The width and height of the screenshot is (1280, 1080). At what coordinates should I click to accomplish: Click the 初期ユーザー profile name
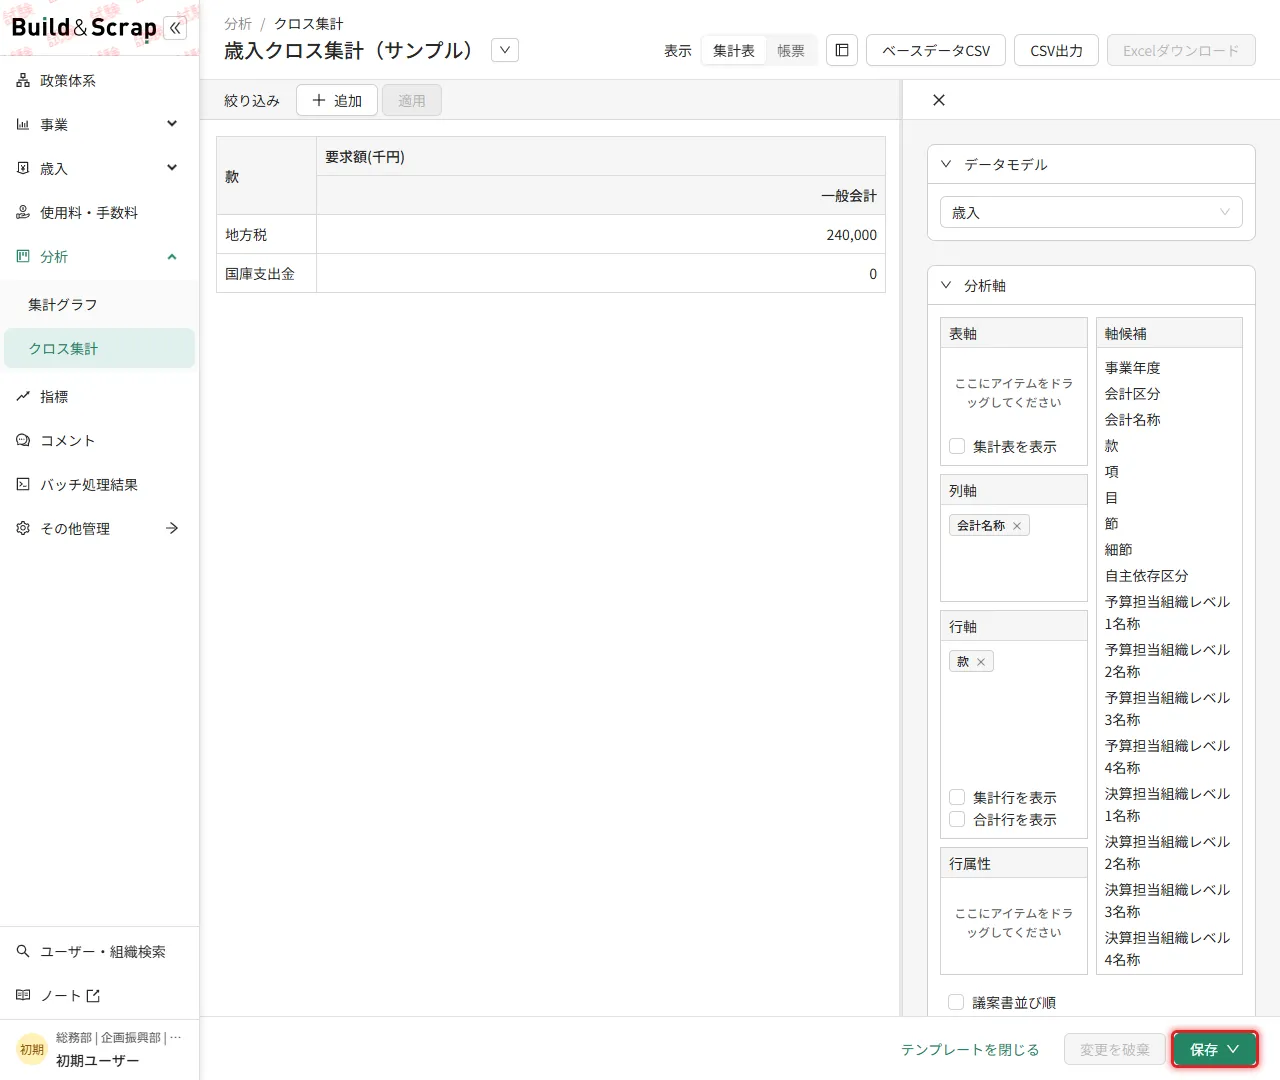(x=98, y=1061)
